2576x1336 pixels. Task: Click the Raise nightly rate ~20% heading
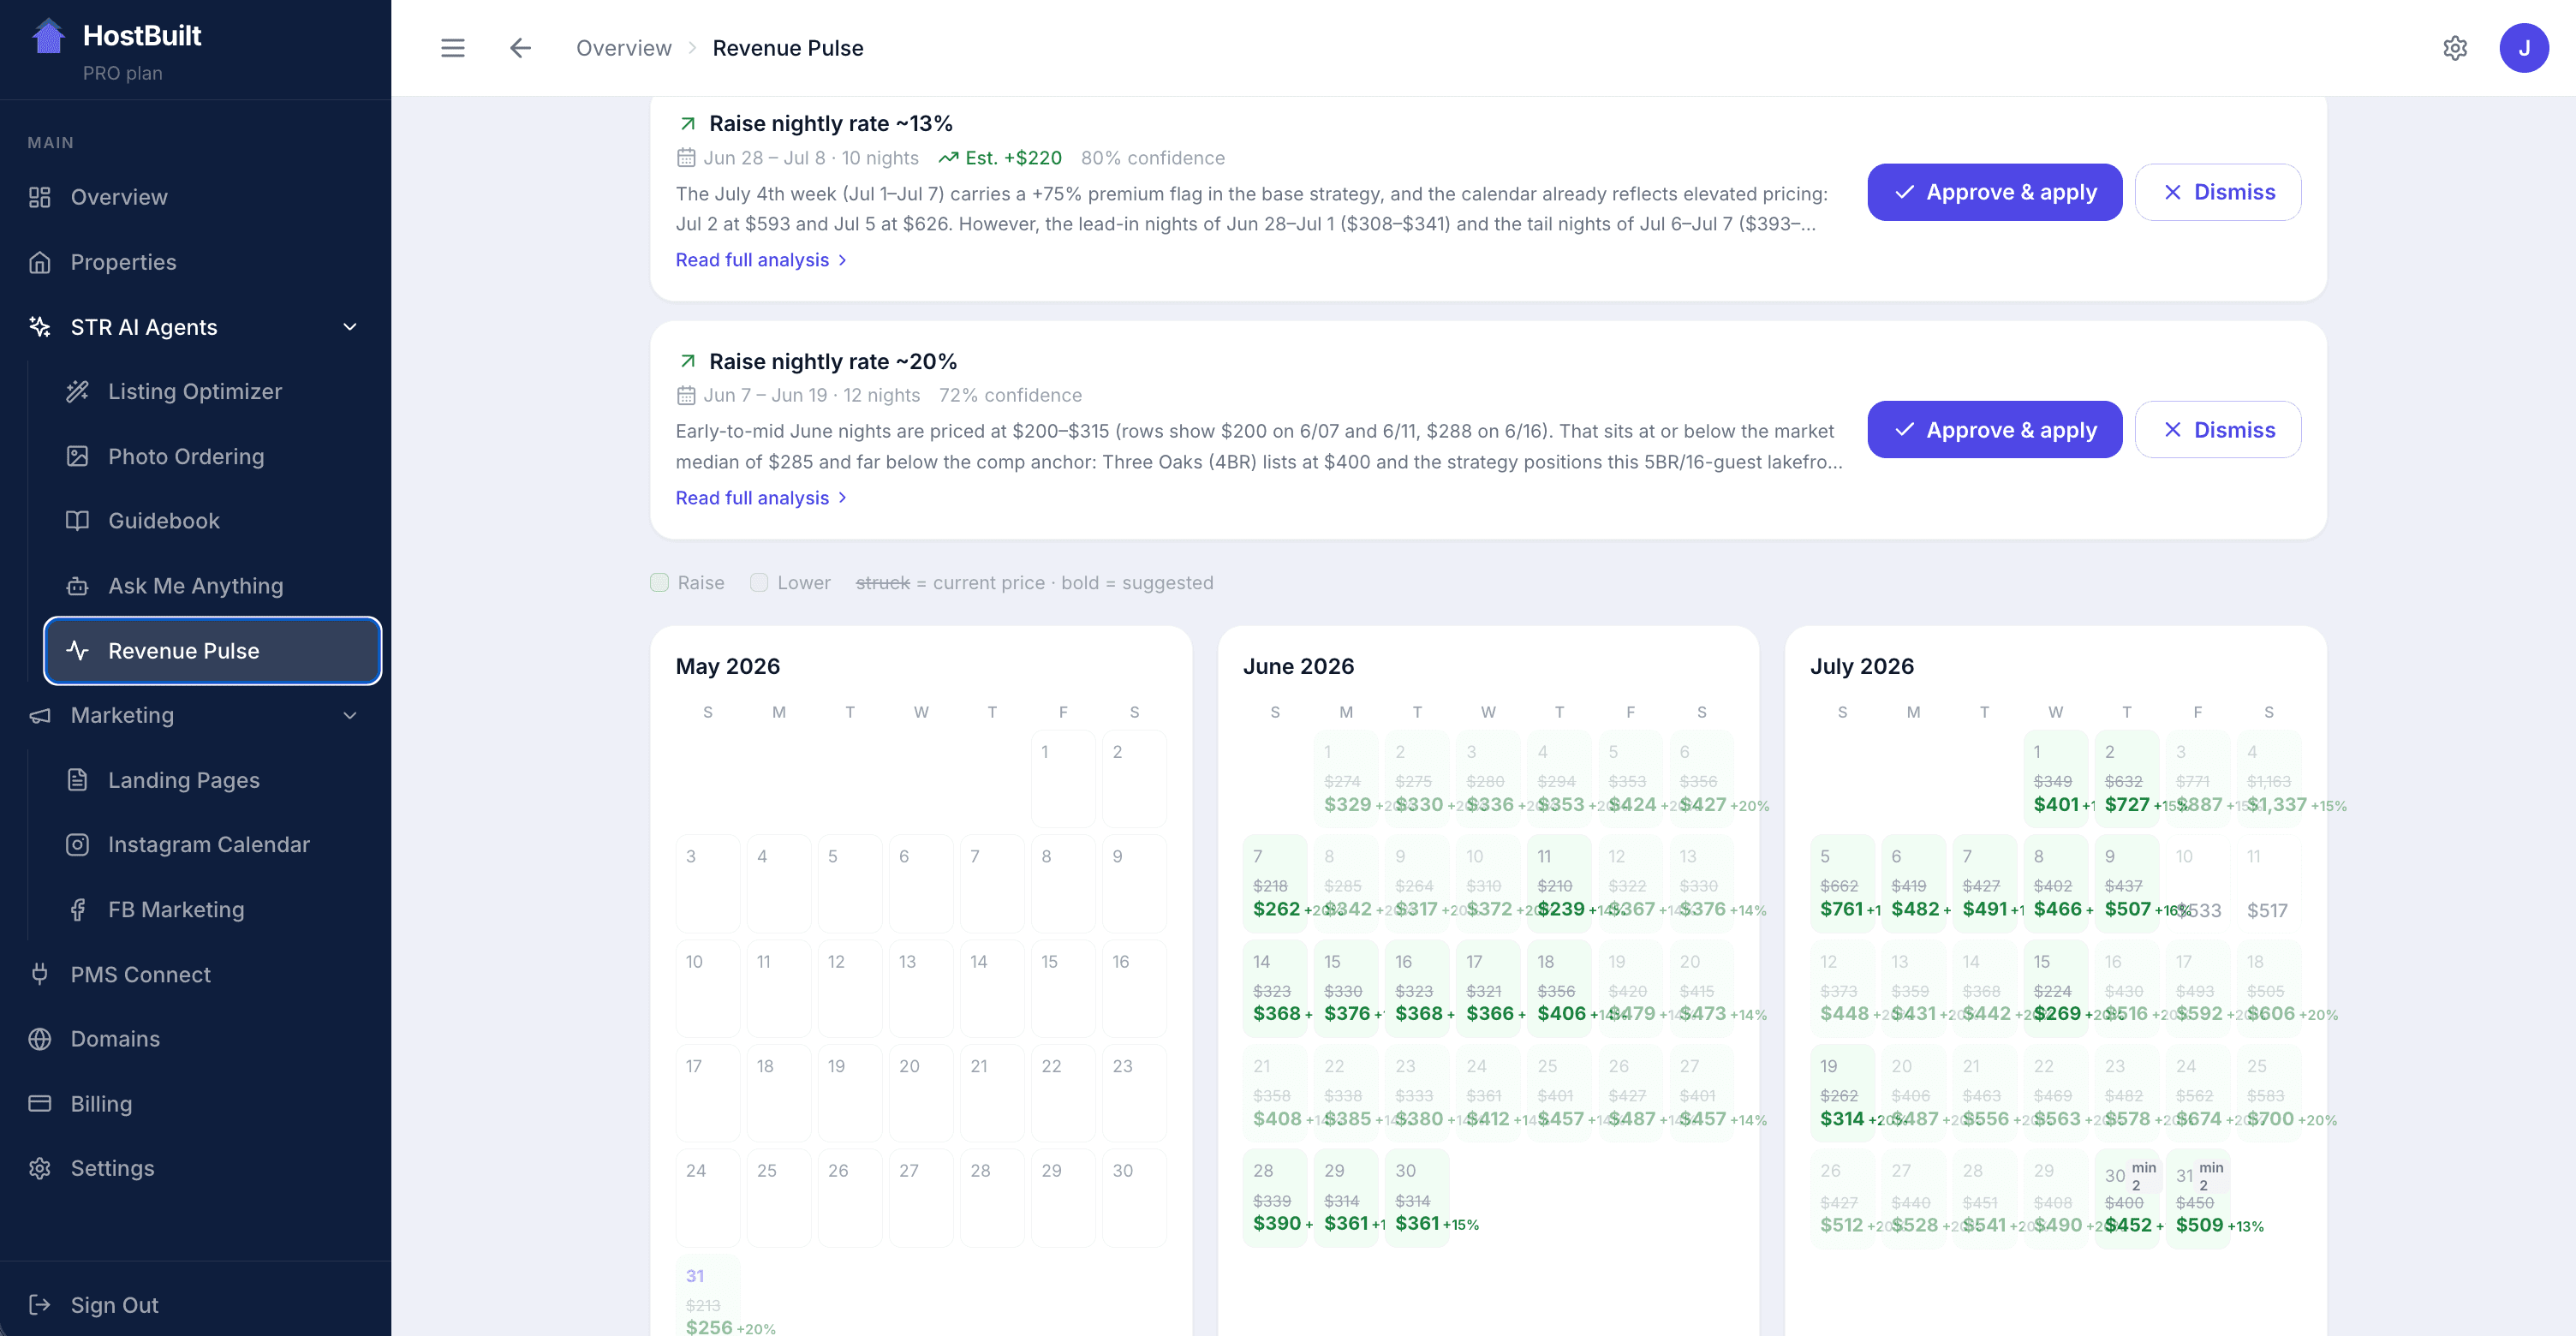832,362
